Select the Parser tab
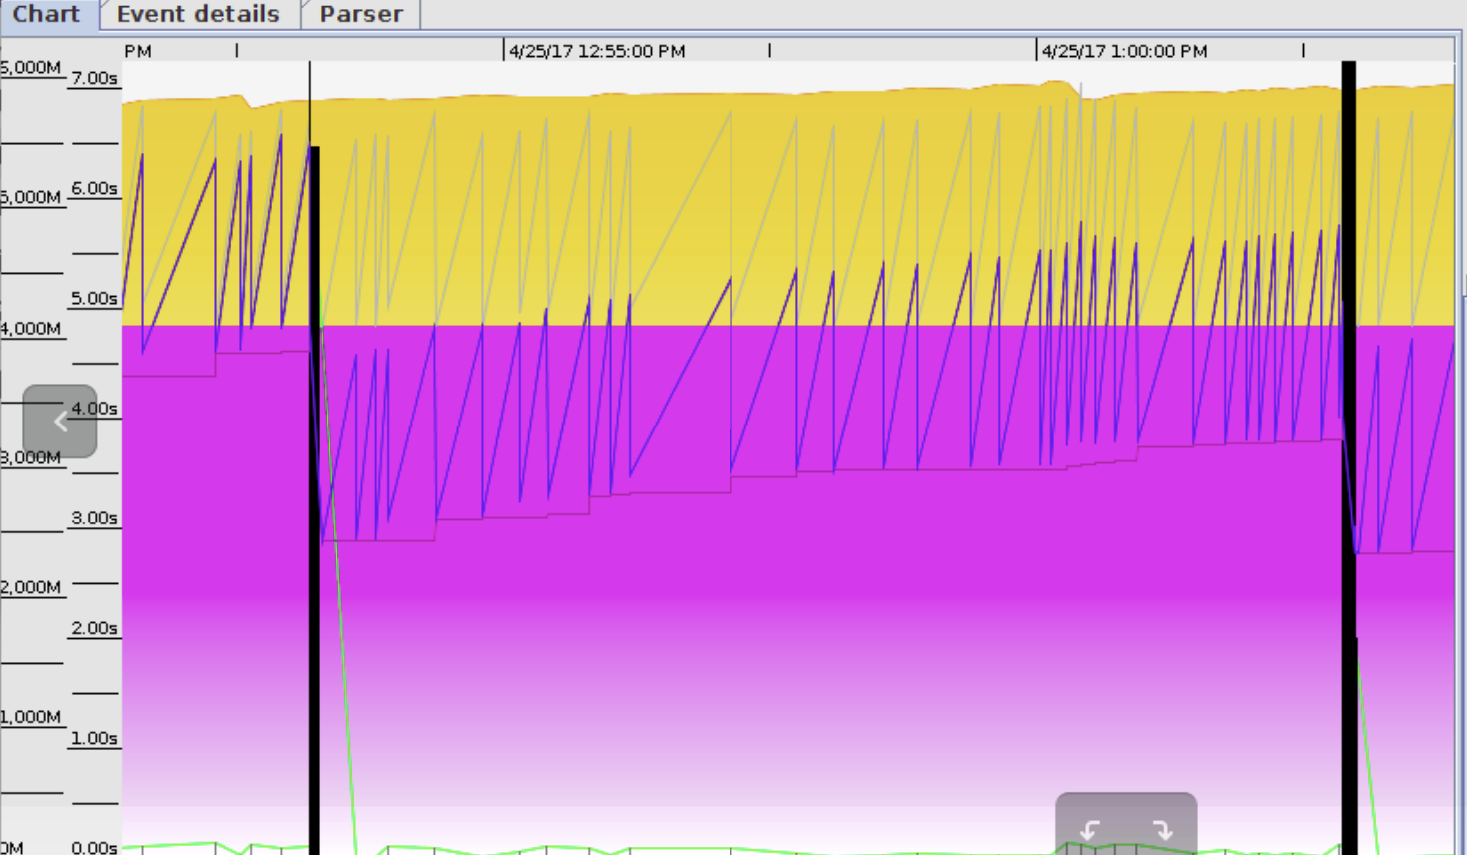This screenshot has height=855, width=1467. 361,14
